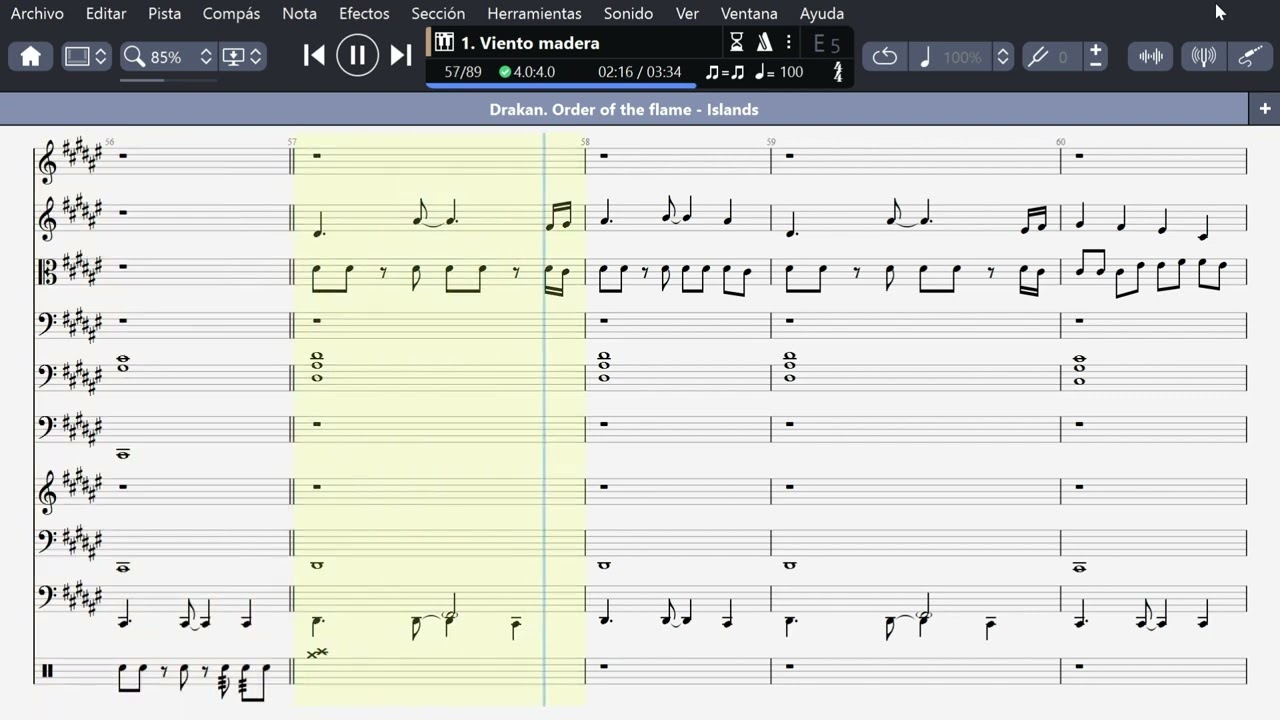The image size is (1280, 720).
Task: Open the Editar menu
Action: [106, 13]
